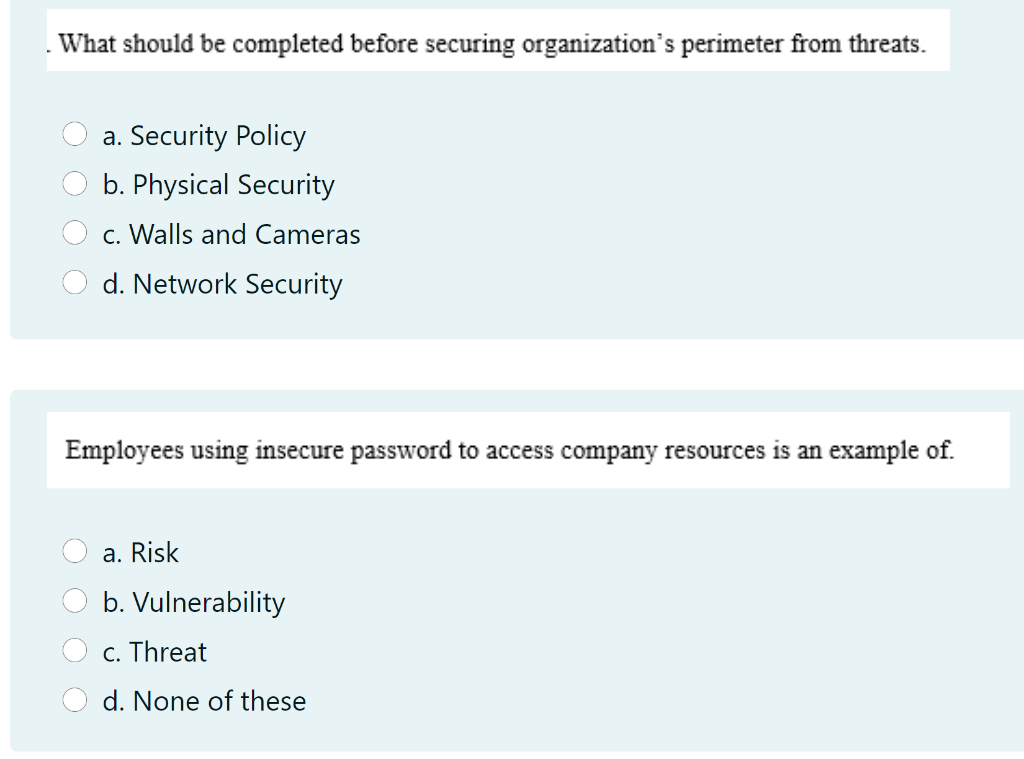Select the None of these radio button
This screenshot has height=759, width=1024.
pos(74,700)
